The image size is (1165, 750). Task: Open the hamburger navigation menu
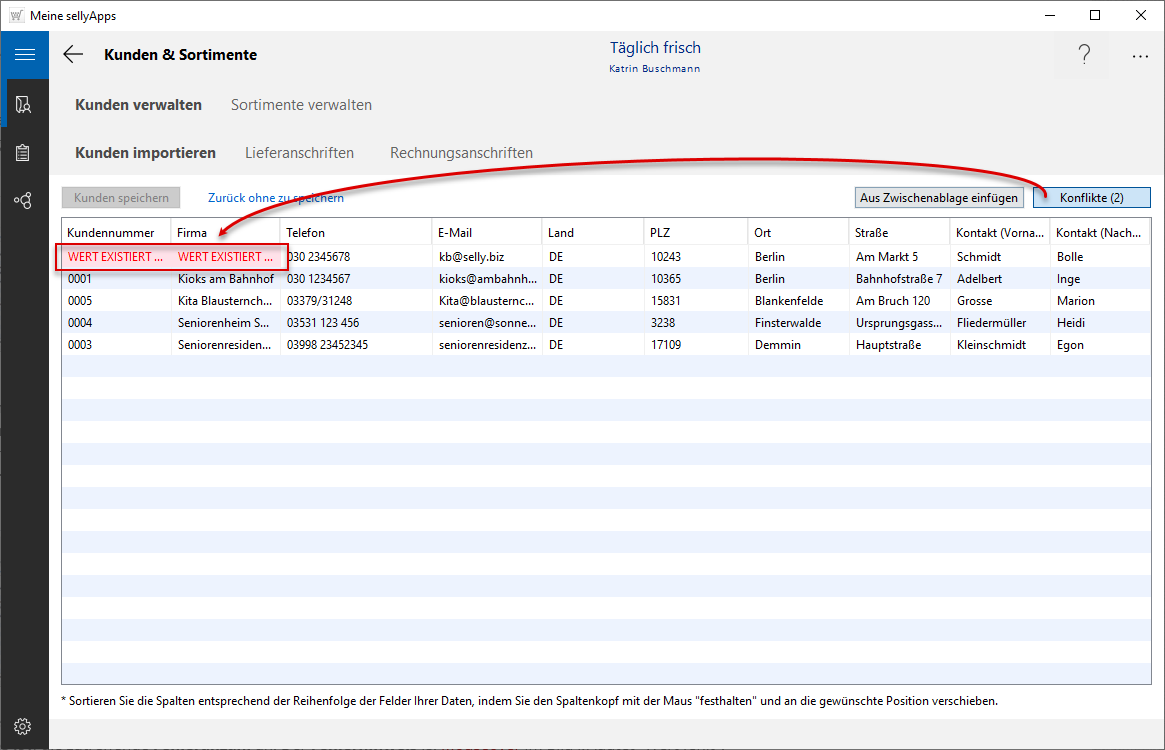tap(24, 55)
